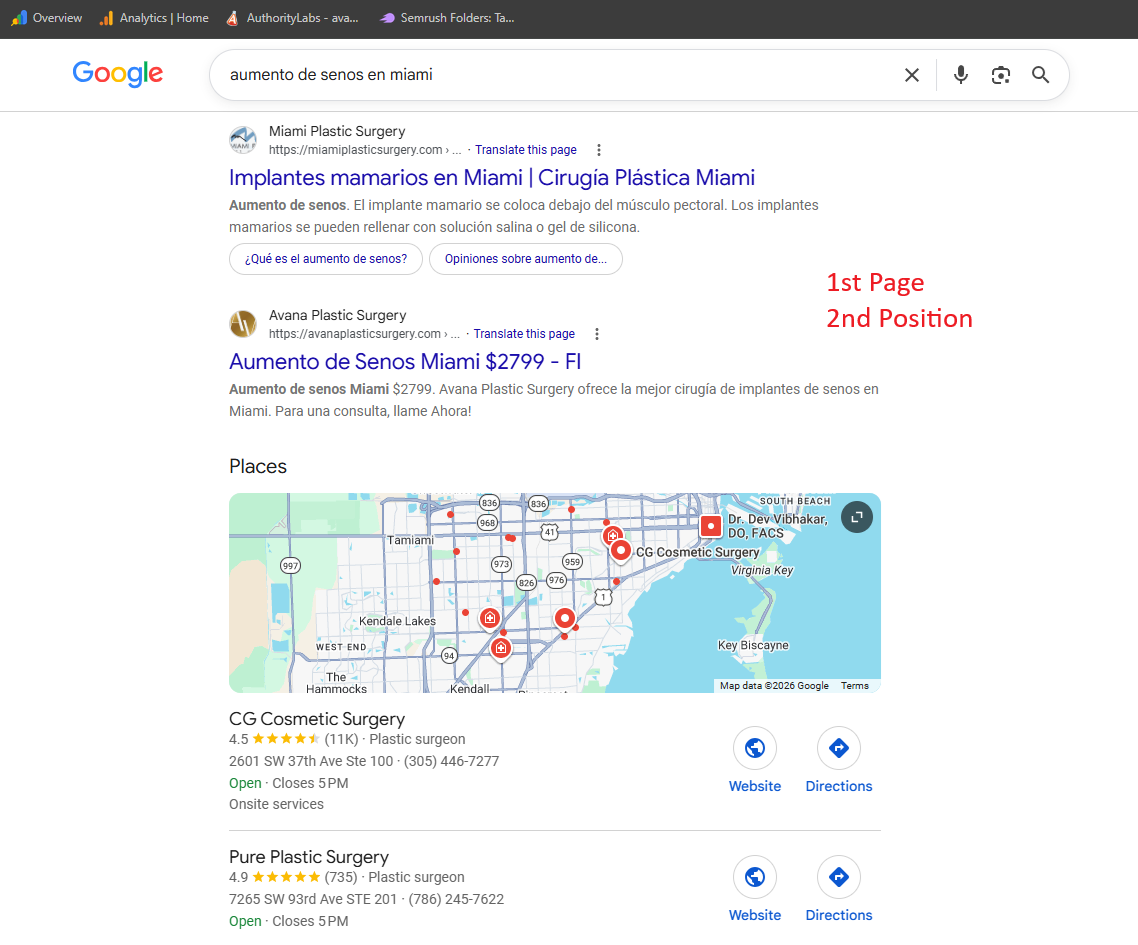Click 'Key Biscayne' label on map
1138x945 pixels.
(753, 645)
